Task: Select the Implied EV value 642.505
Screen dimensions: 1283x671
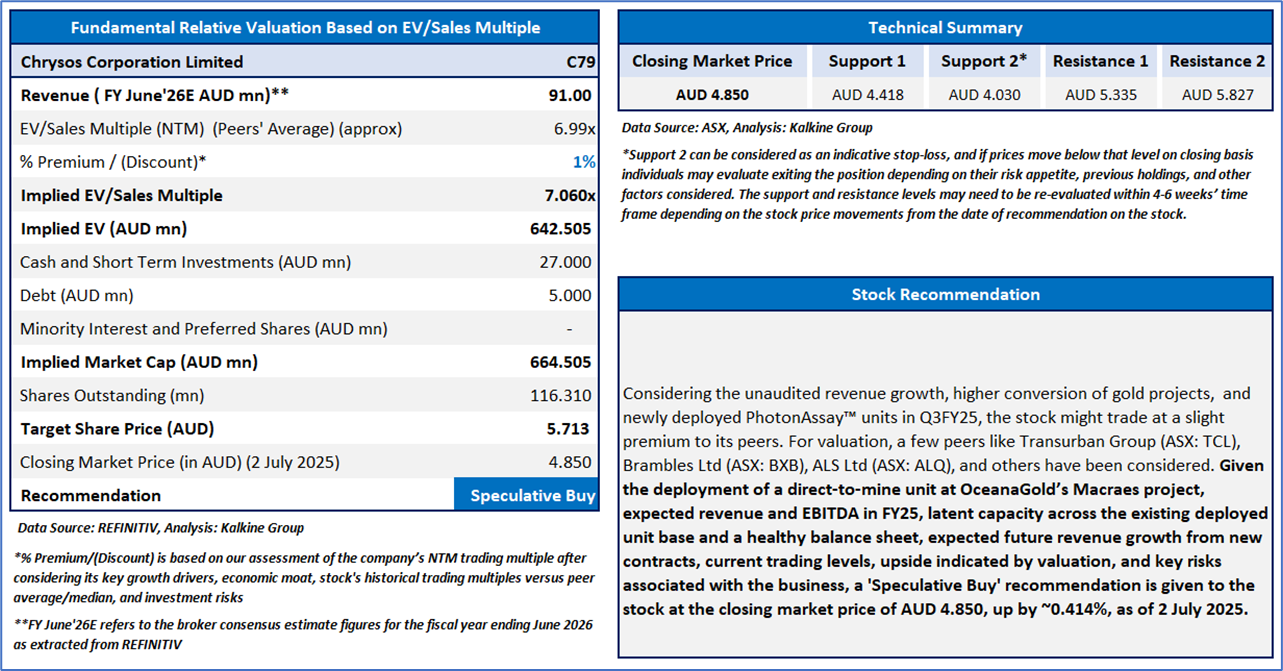Action: click(x=561, y=229)
